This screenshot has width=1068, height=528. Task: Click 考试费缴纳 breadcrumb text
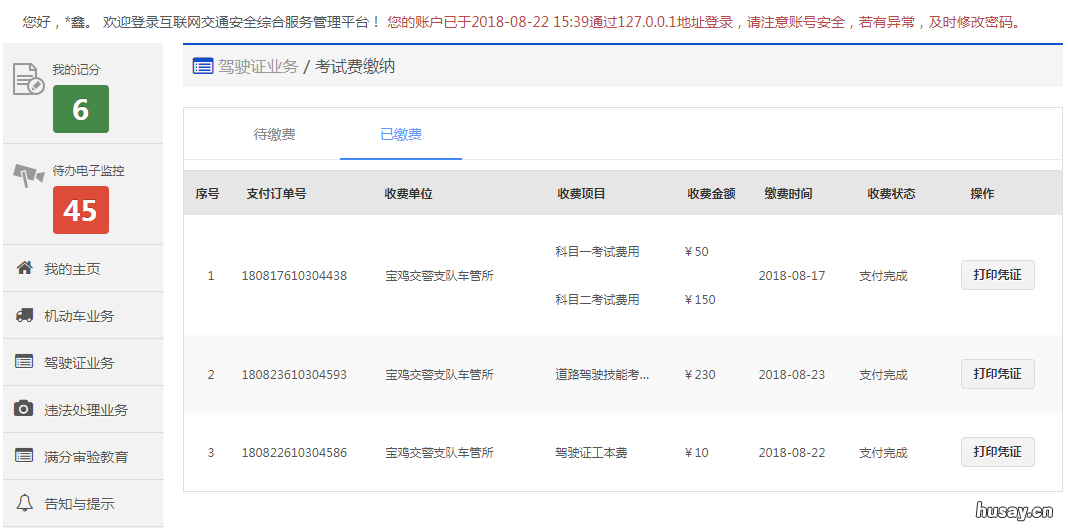click(355, 67)
